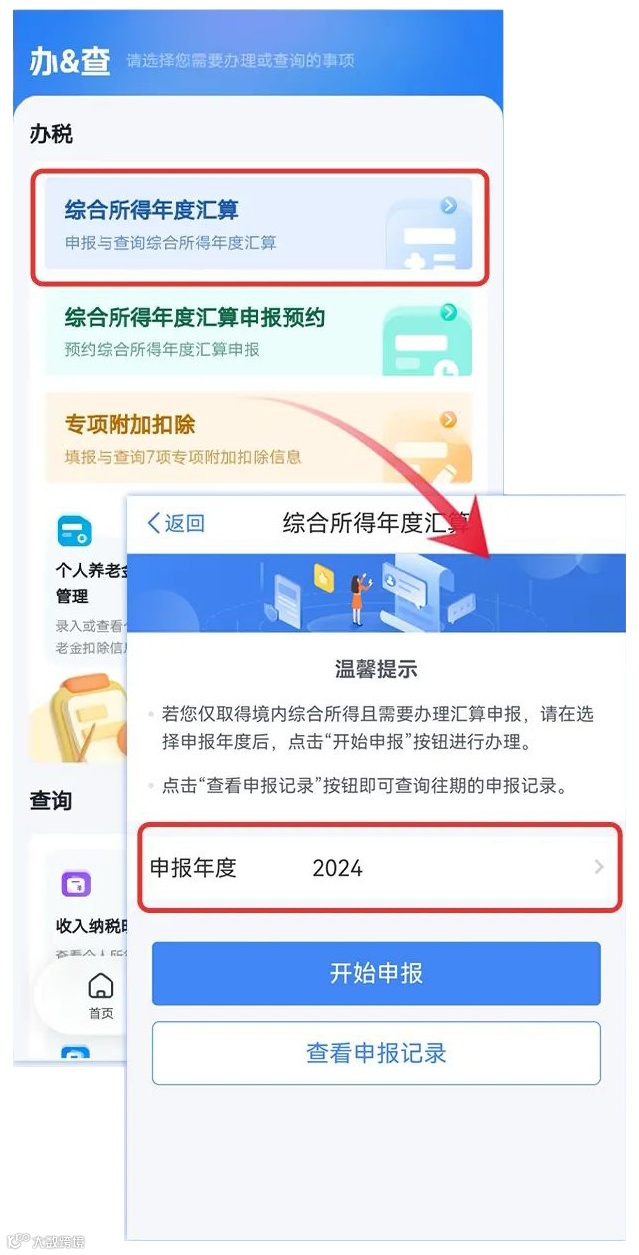639x1255 pixels.
Task: Go to 首页 home tab
Action: coord(101,994)
